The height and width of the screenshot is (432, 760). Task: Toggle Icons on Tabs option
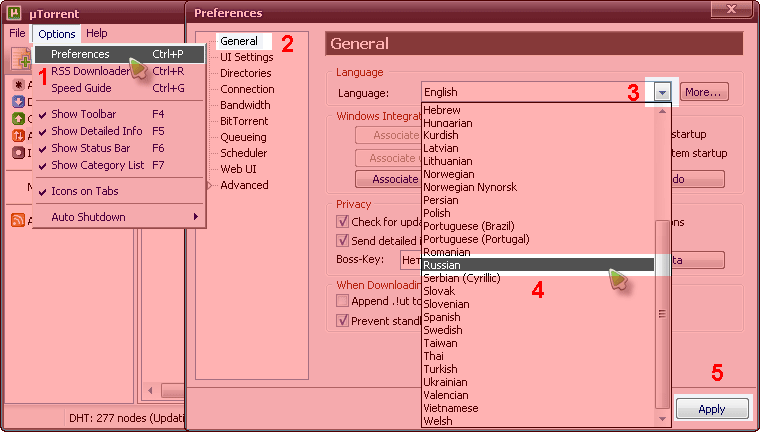point(119,191)
